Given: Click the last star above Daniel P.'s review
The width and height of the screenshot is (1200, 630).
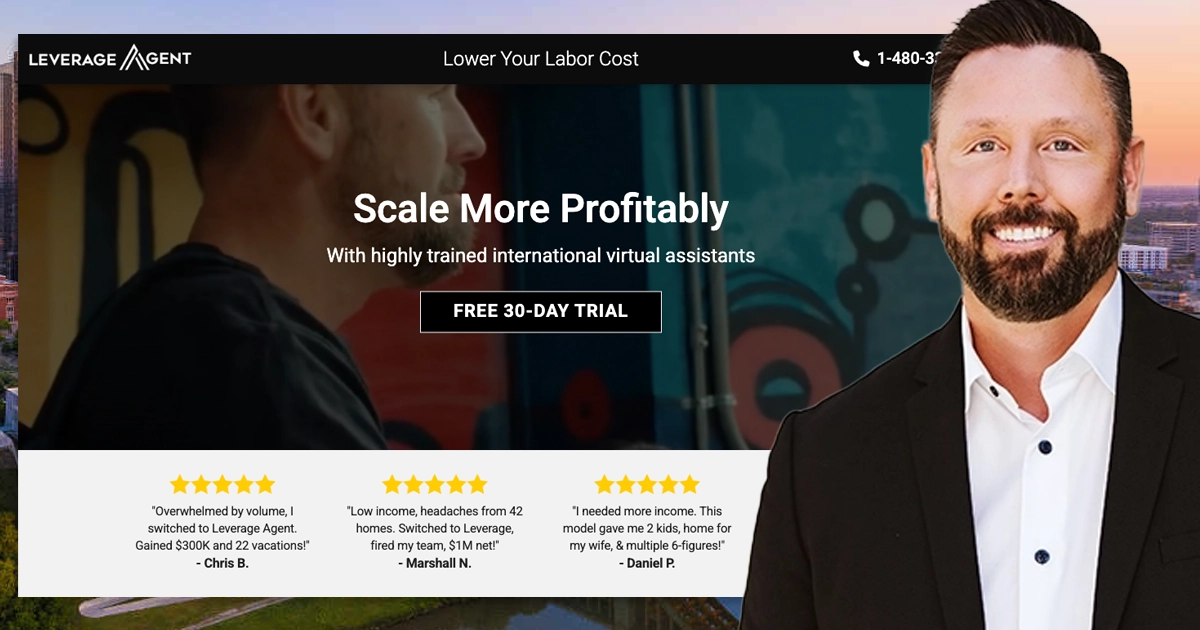Looking at the screenshot, I should tap(689, 485).
